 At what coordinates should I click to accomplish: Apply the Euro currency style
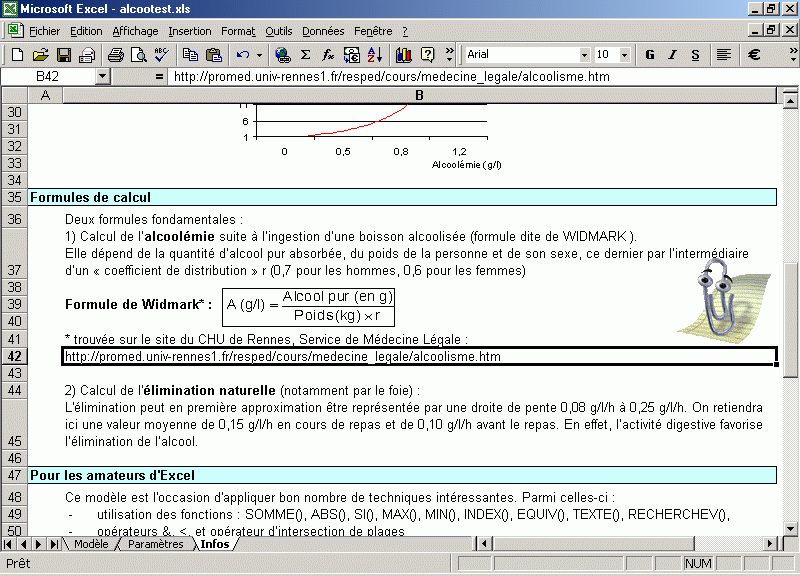point(754,55)
